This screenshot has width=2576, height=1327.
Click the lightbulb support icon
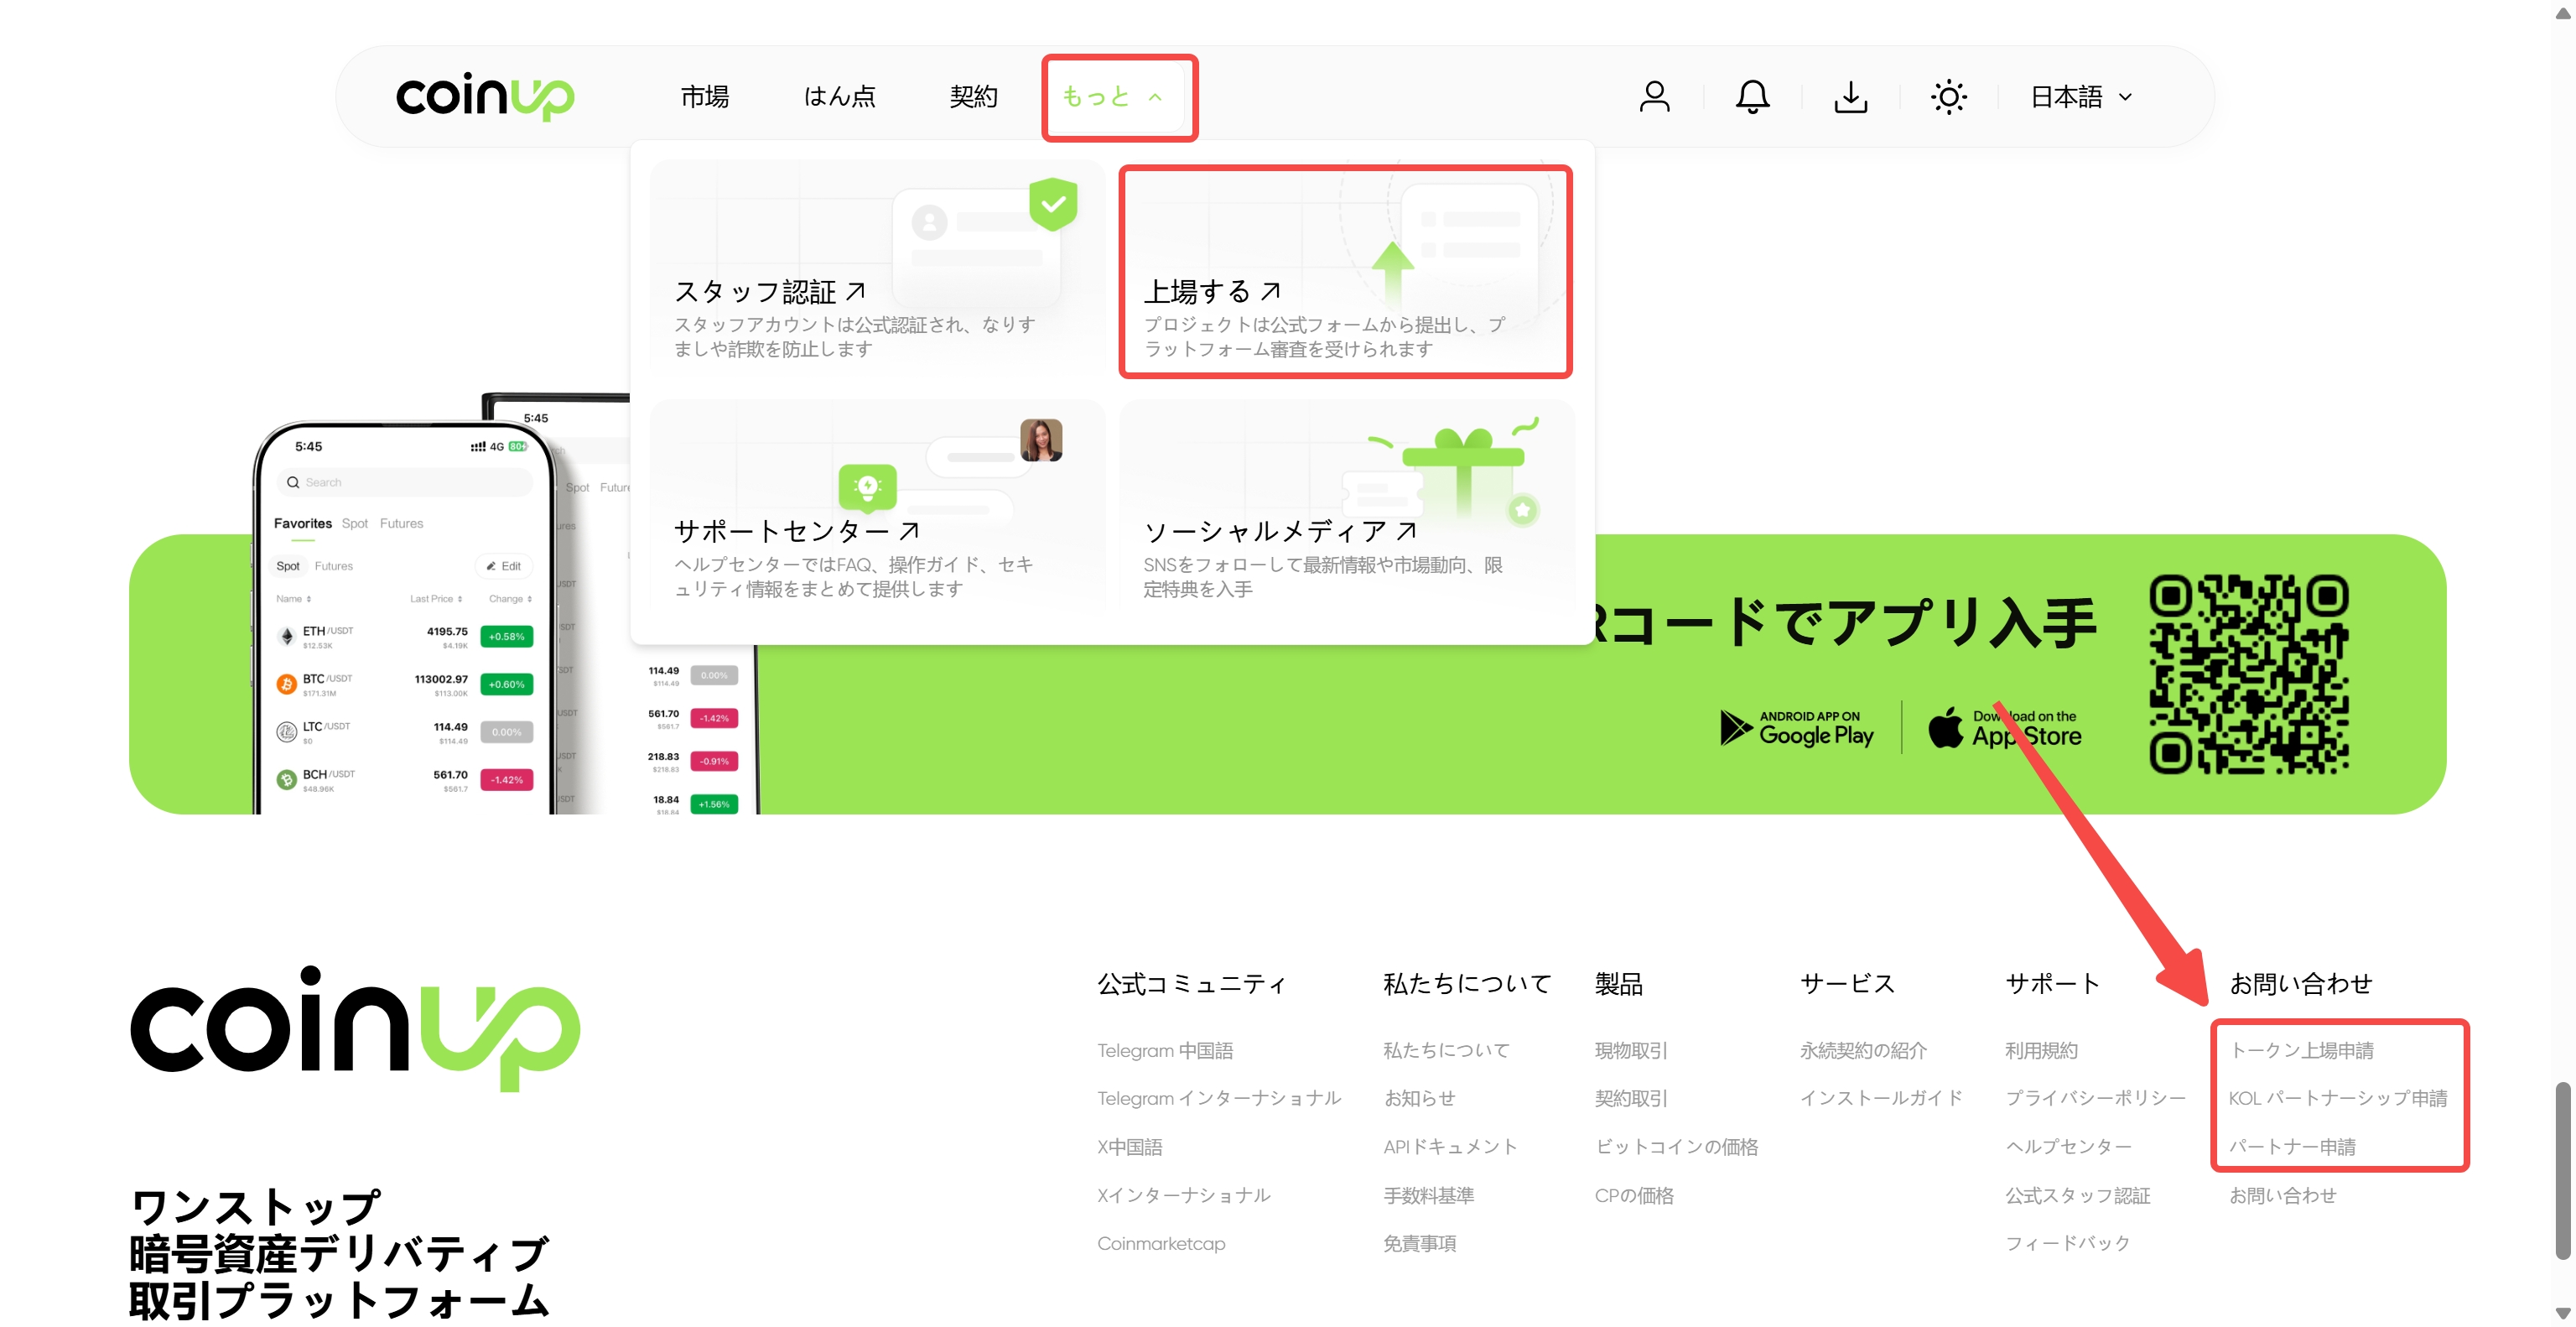(867, 487)
